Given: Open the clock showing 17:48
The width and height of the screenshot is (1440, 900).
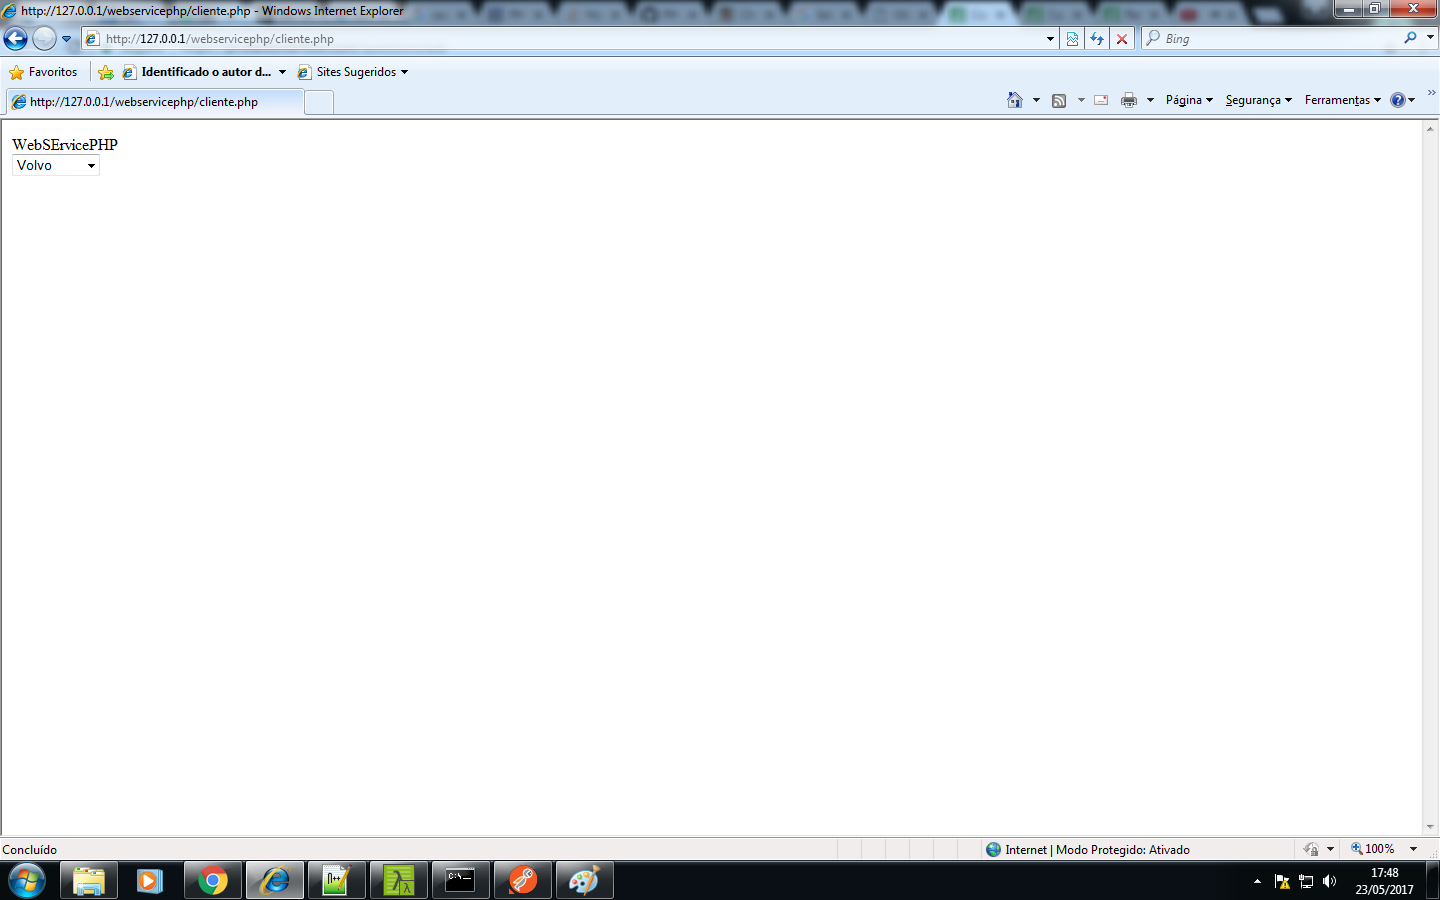Looking at the screenshot, I should (1385, 881).
